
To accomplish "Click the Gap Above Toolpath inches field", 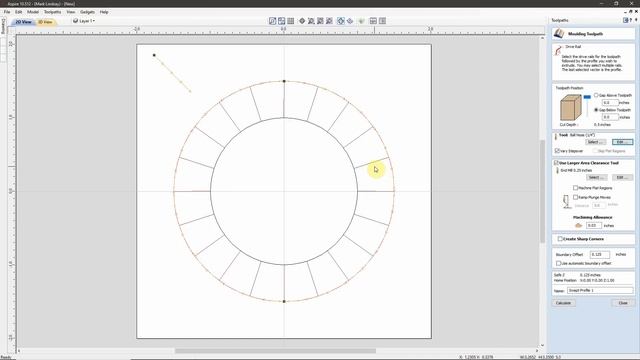I will tap(610, 102).
